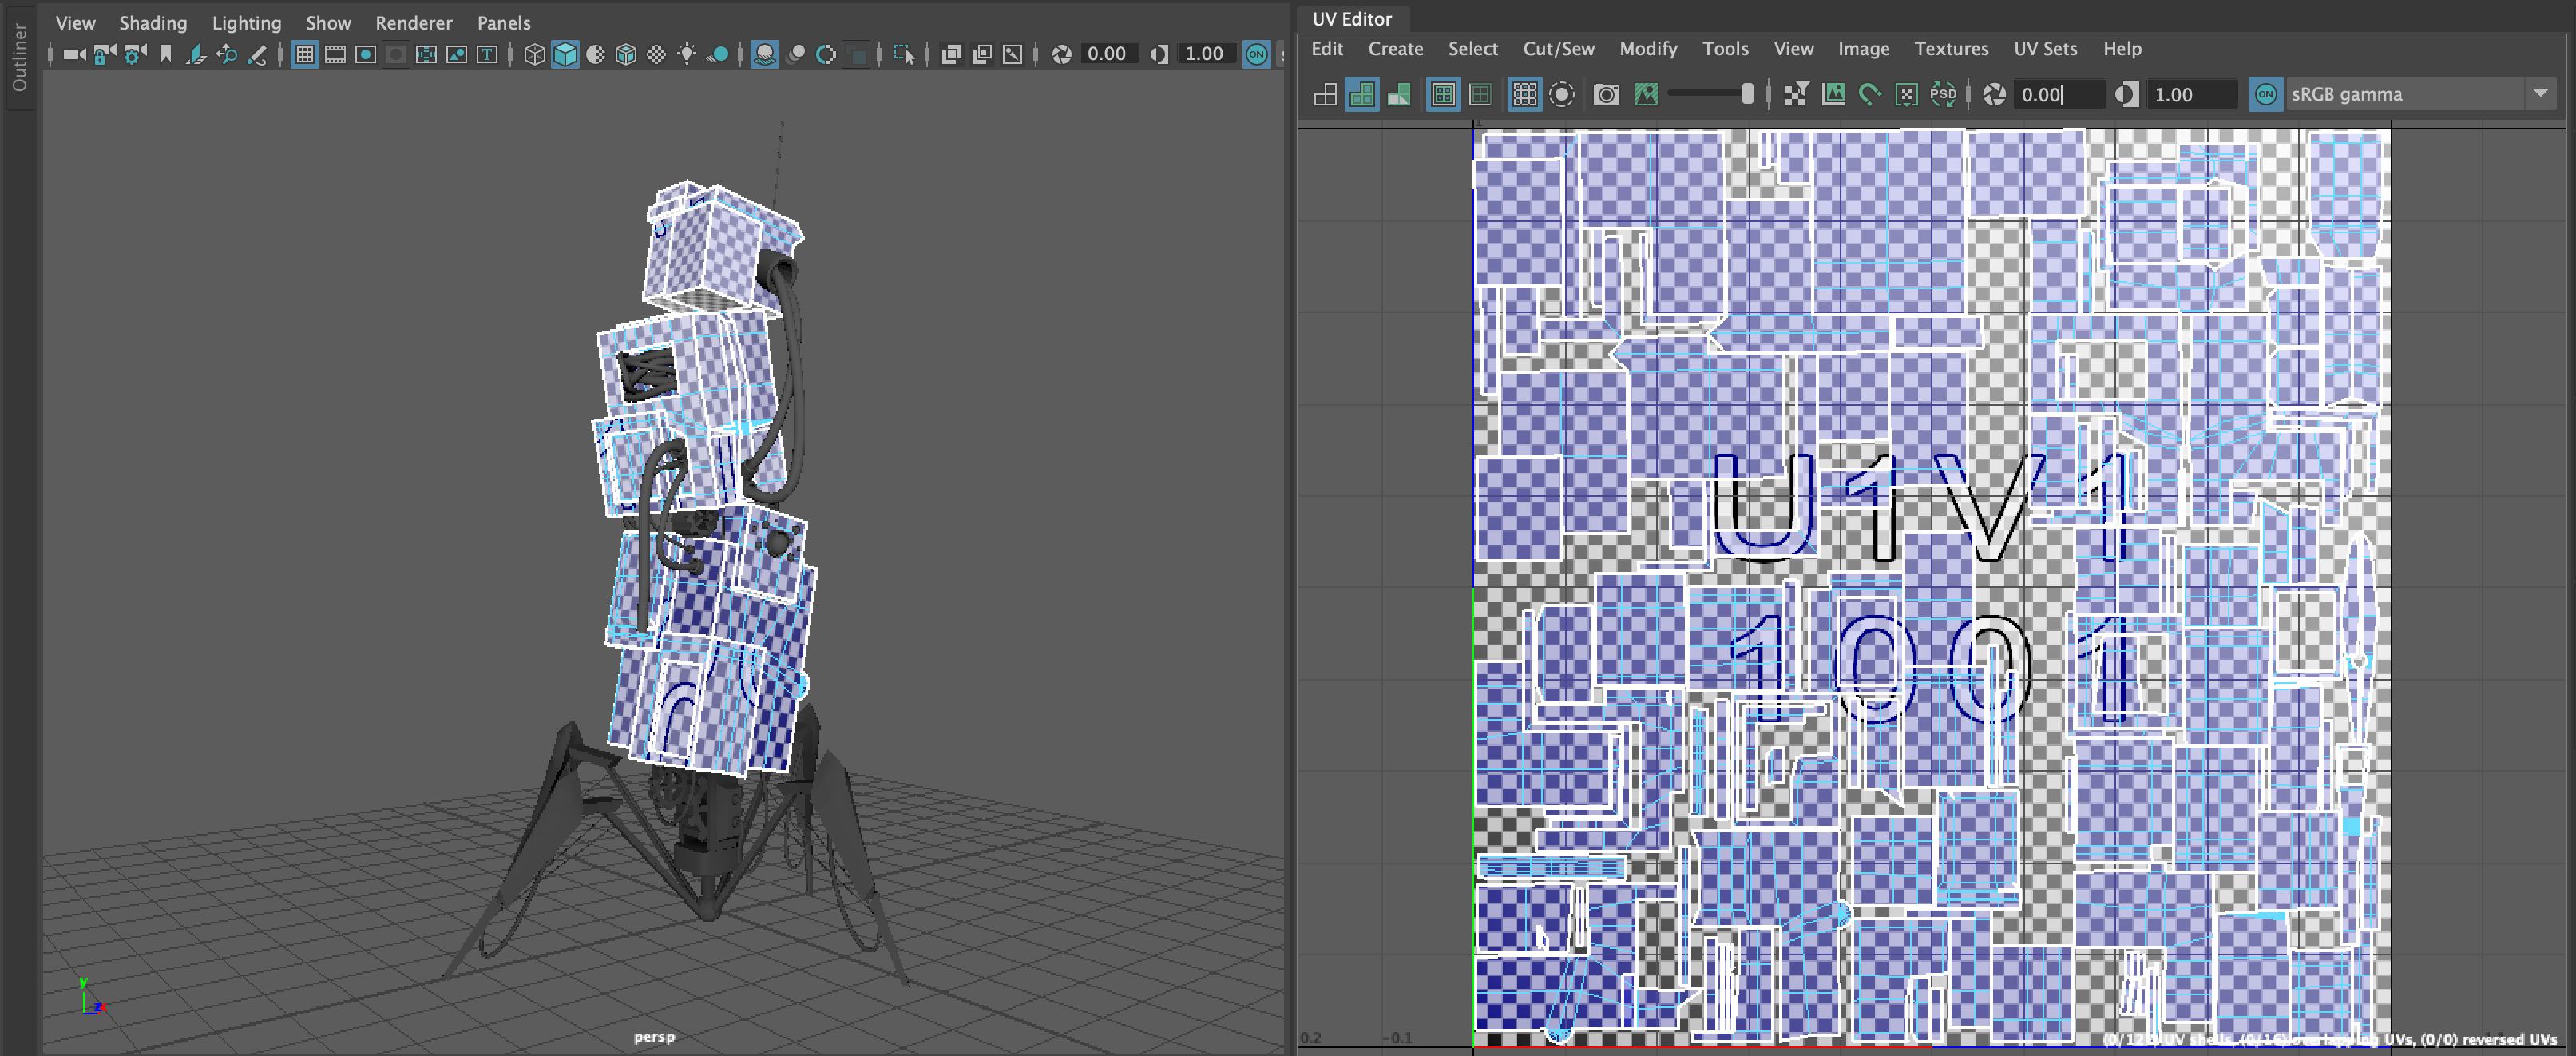Click the UV snapshot camera icon
The image size is (2576, 1056).
[1606, 95]
